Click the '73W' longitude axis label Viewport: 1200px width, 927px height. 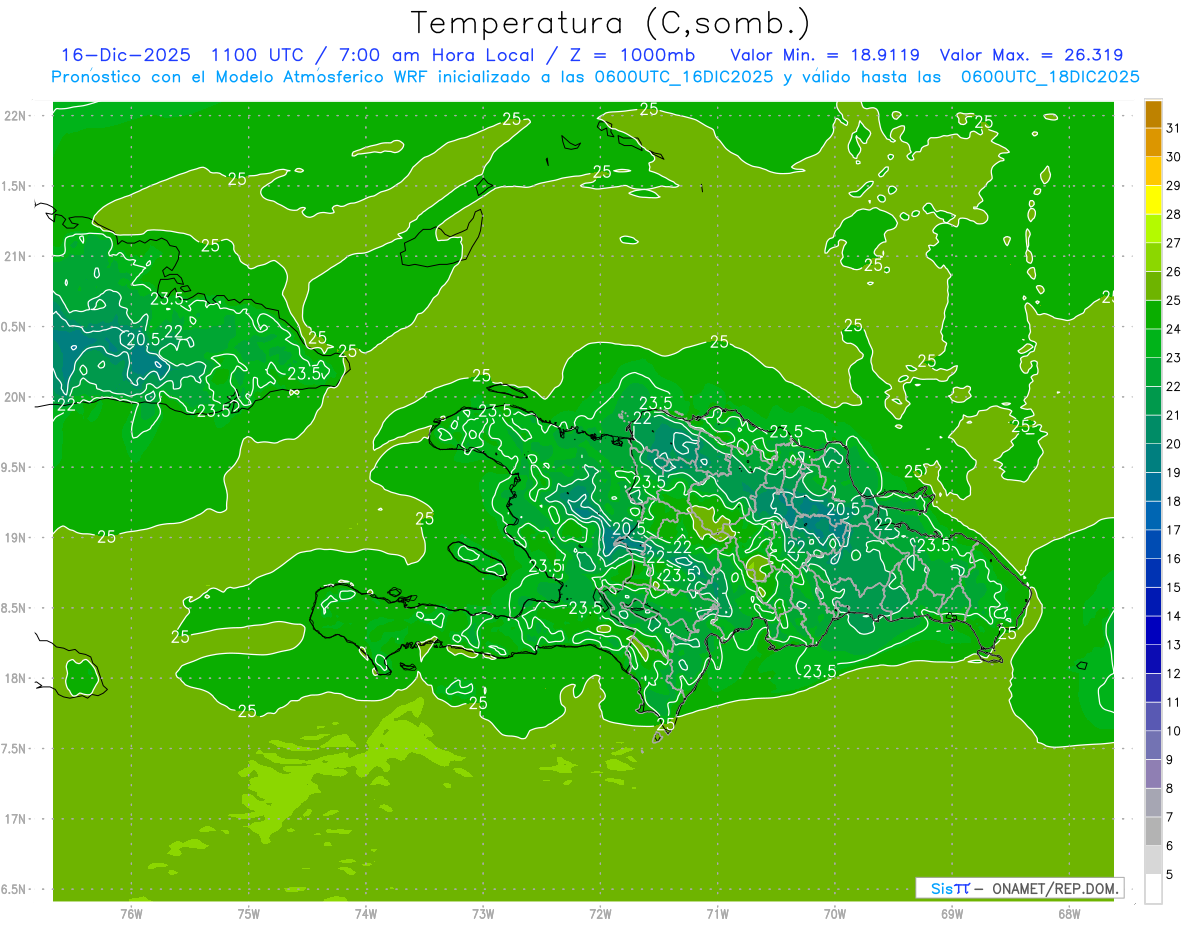(483, 913)
